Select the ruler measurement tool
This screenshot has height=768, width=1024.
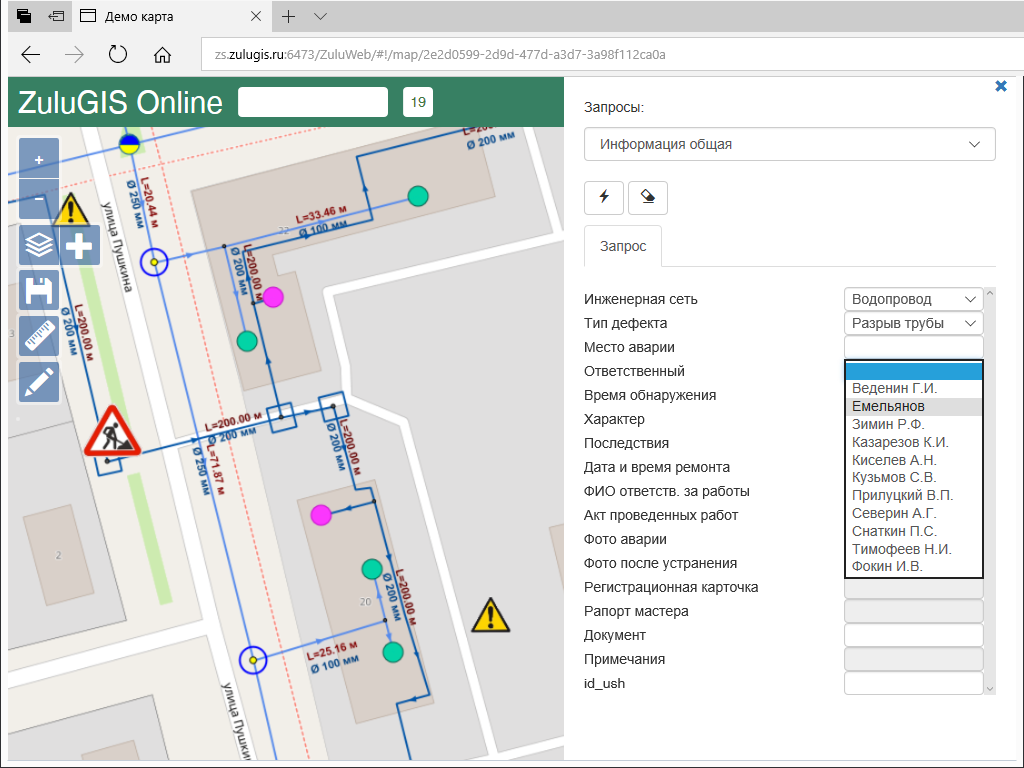39,337
